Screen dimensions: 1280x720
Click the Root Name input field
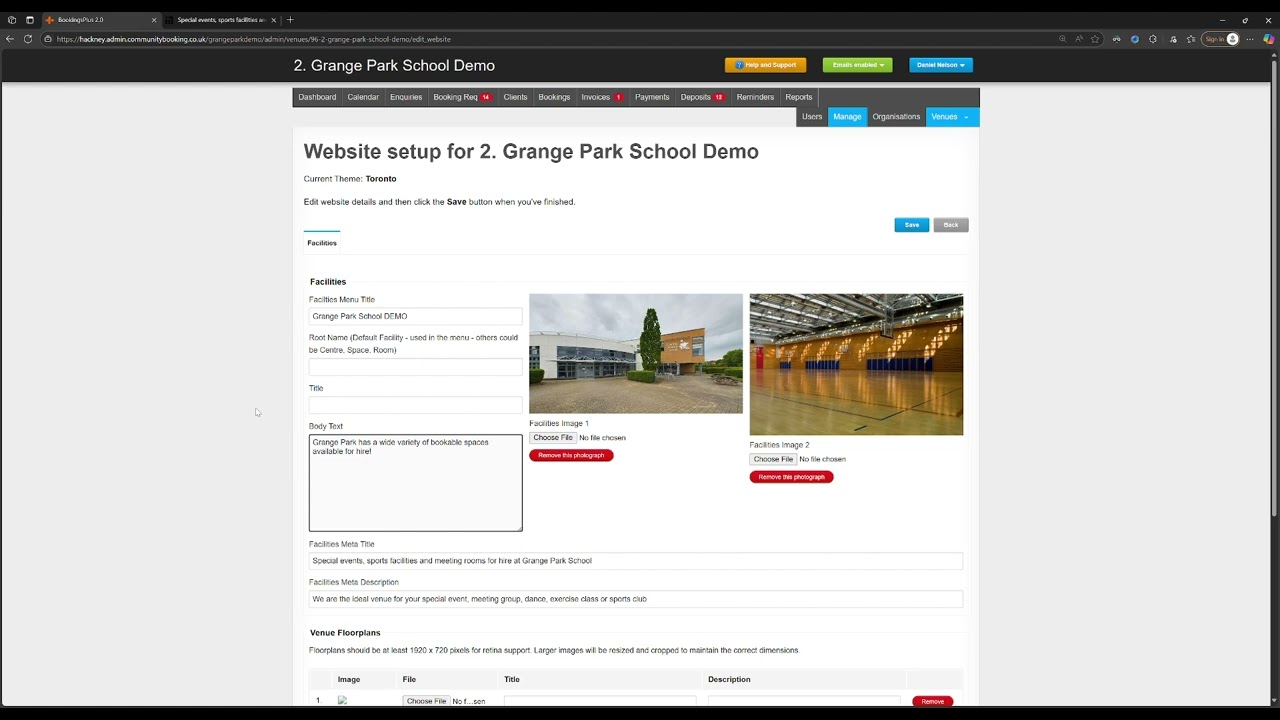[415, 367]
